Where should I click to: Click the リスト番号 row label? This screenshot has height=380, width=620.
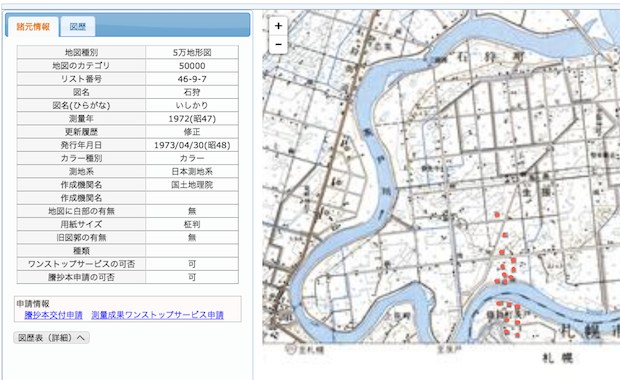[x=81, y=79]
